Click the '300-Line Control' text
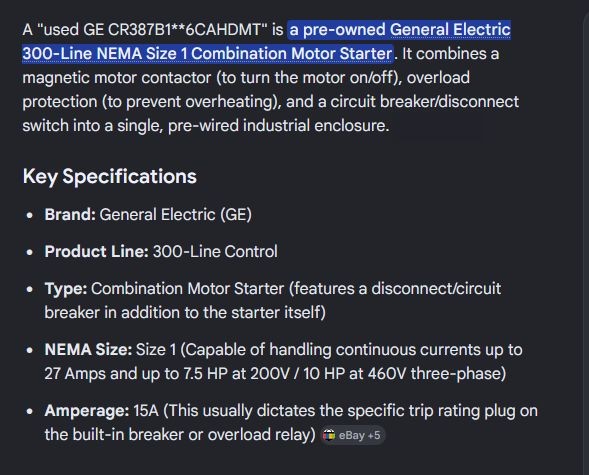 click(215, 251)
